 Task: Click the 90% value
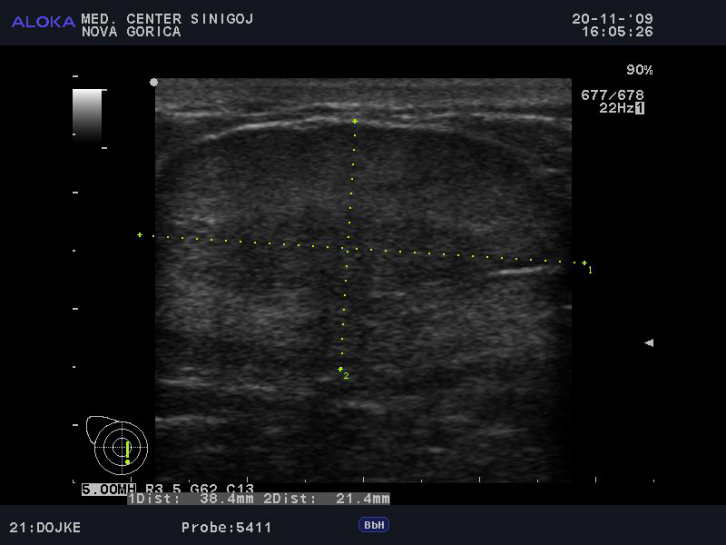pos(639,70)
